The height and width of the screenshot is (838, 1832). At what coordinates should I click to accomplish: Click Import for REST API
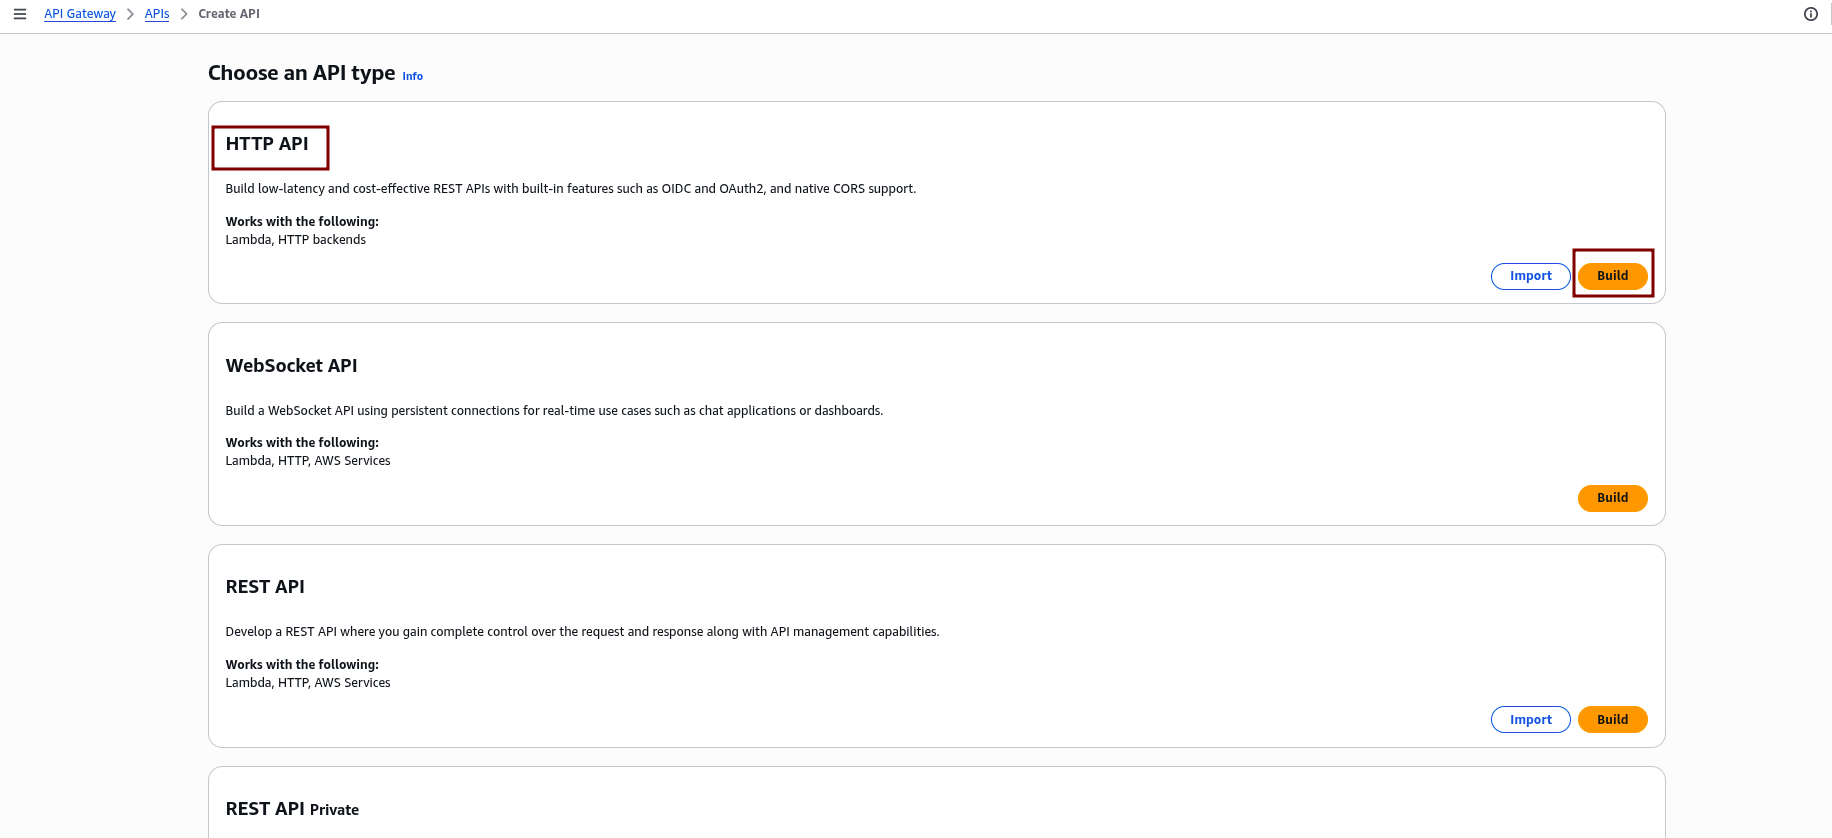point(1530,720)
